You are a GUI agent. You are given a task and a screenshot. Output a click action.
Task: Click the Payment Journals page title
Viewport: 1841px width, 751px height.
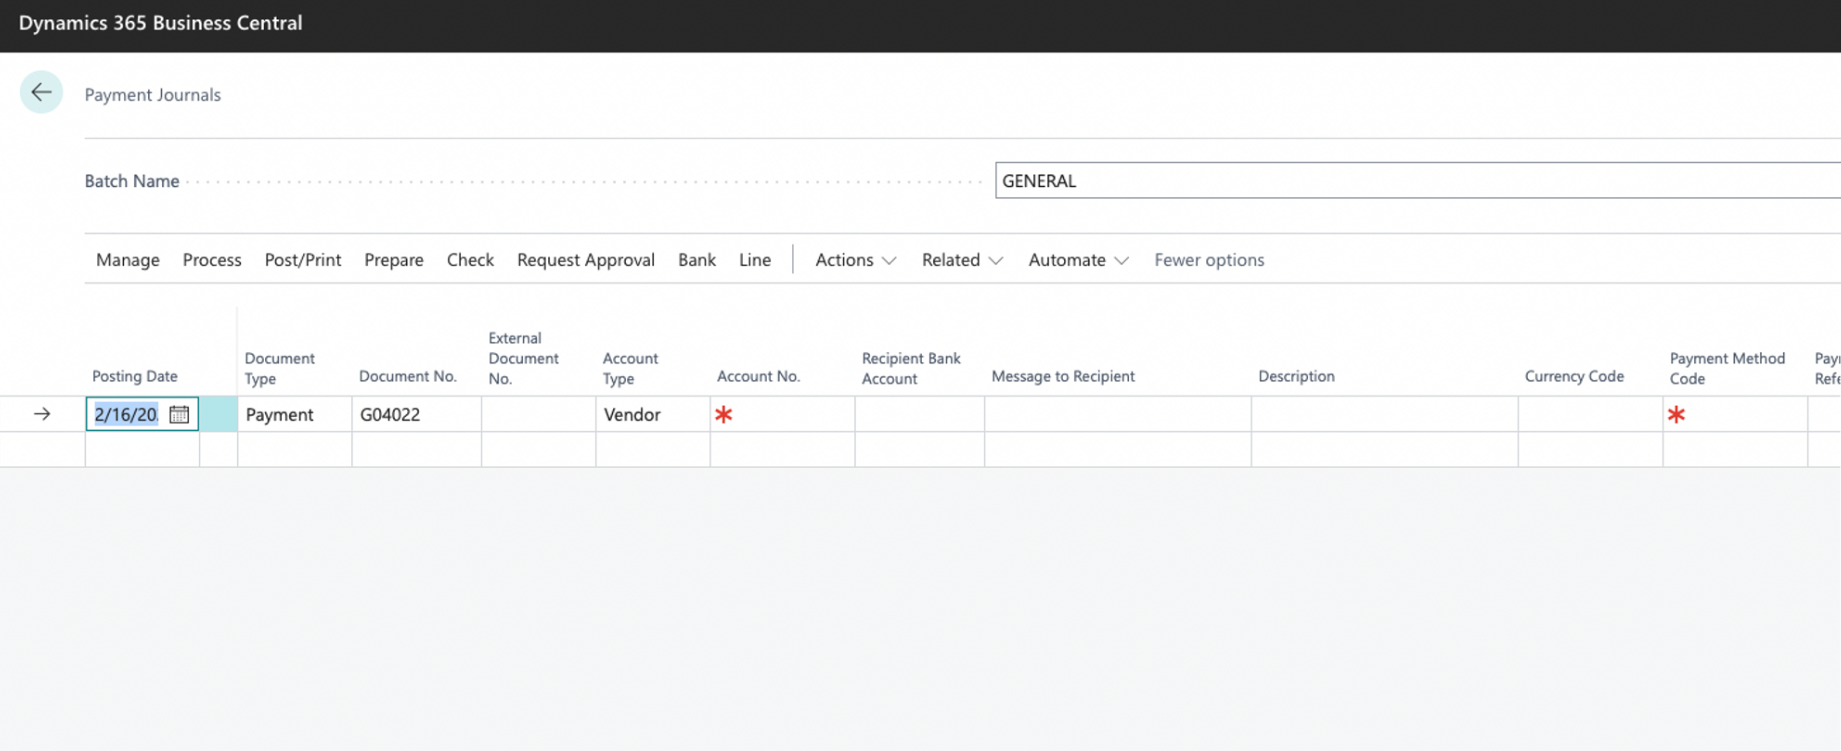(153, 95)
